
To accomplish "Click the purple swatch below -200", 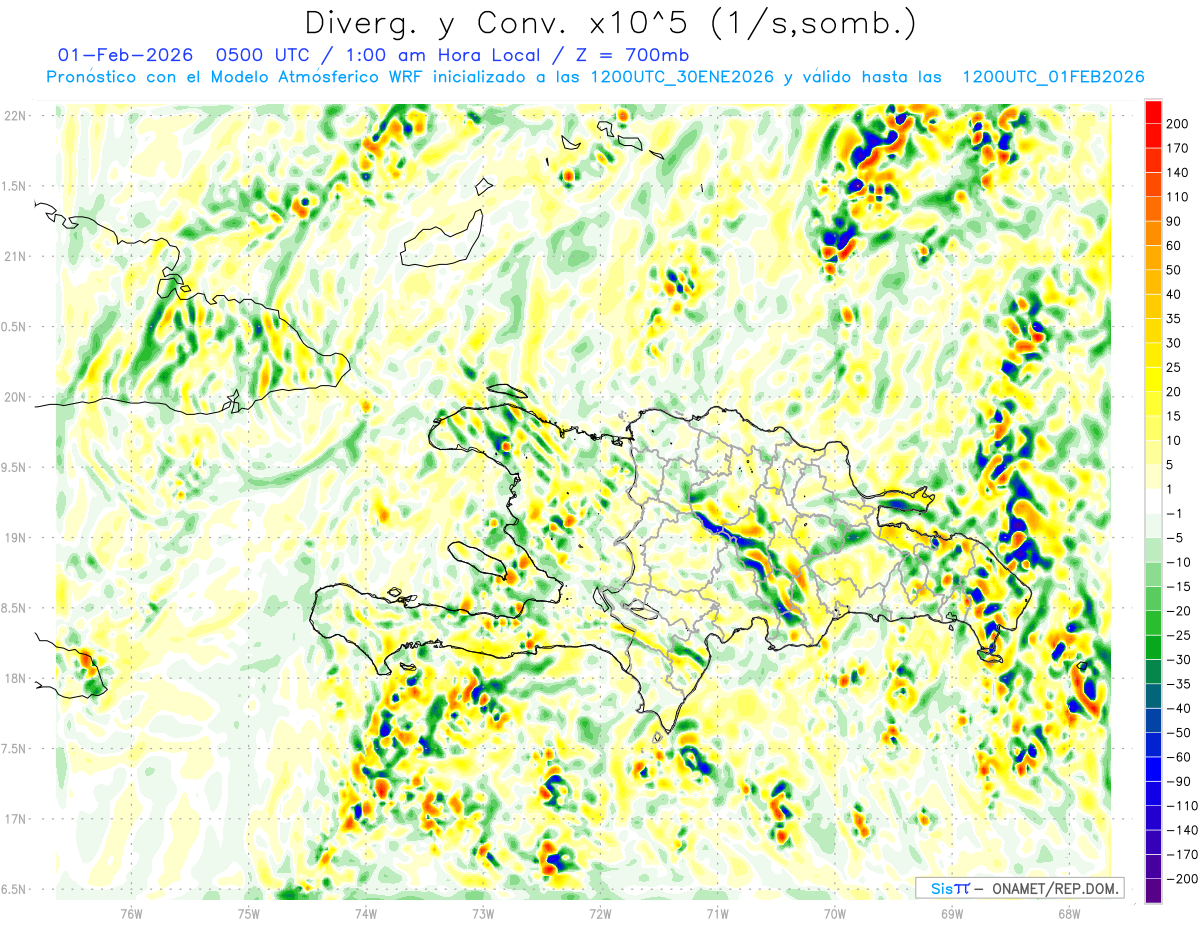I will [x=1153, y=891].
